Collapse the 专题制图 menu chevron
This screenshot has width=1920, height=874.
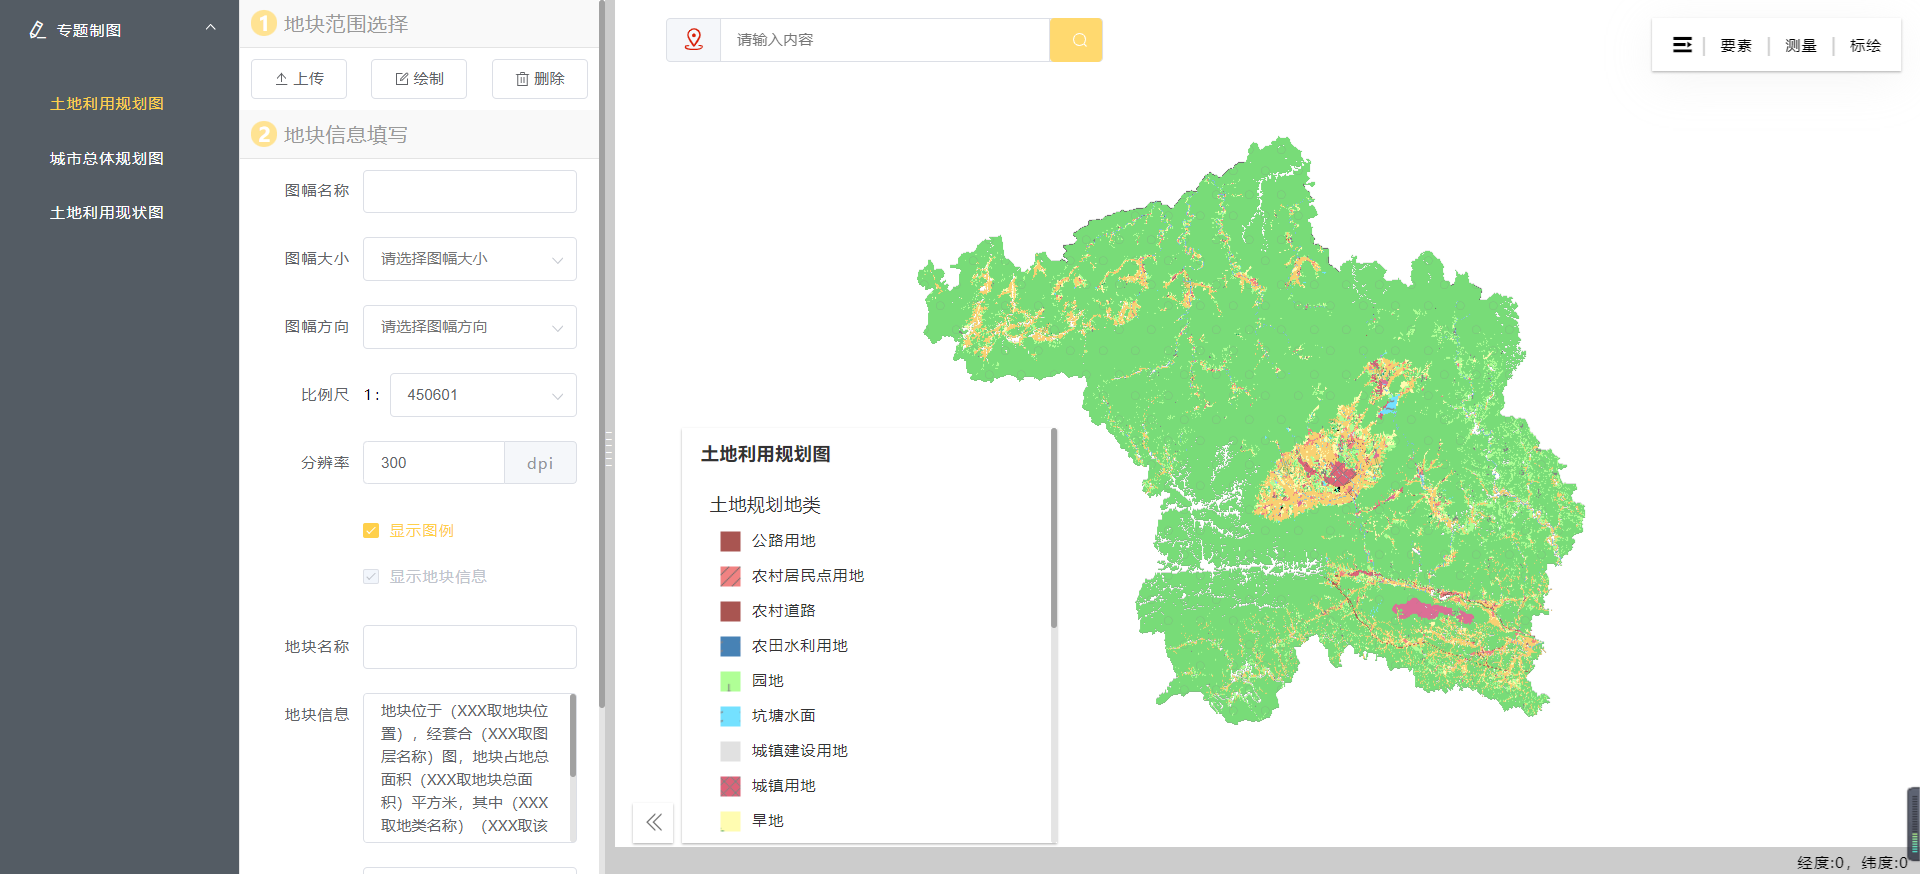[210, 28]
